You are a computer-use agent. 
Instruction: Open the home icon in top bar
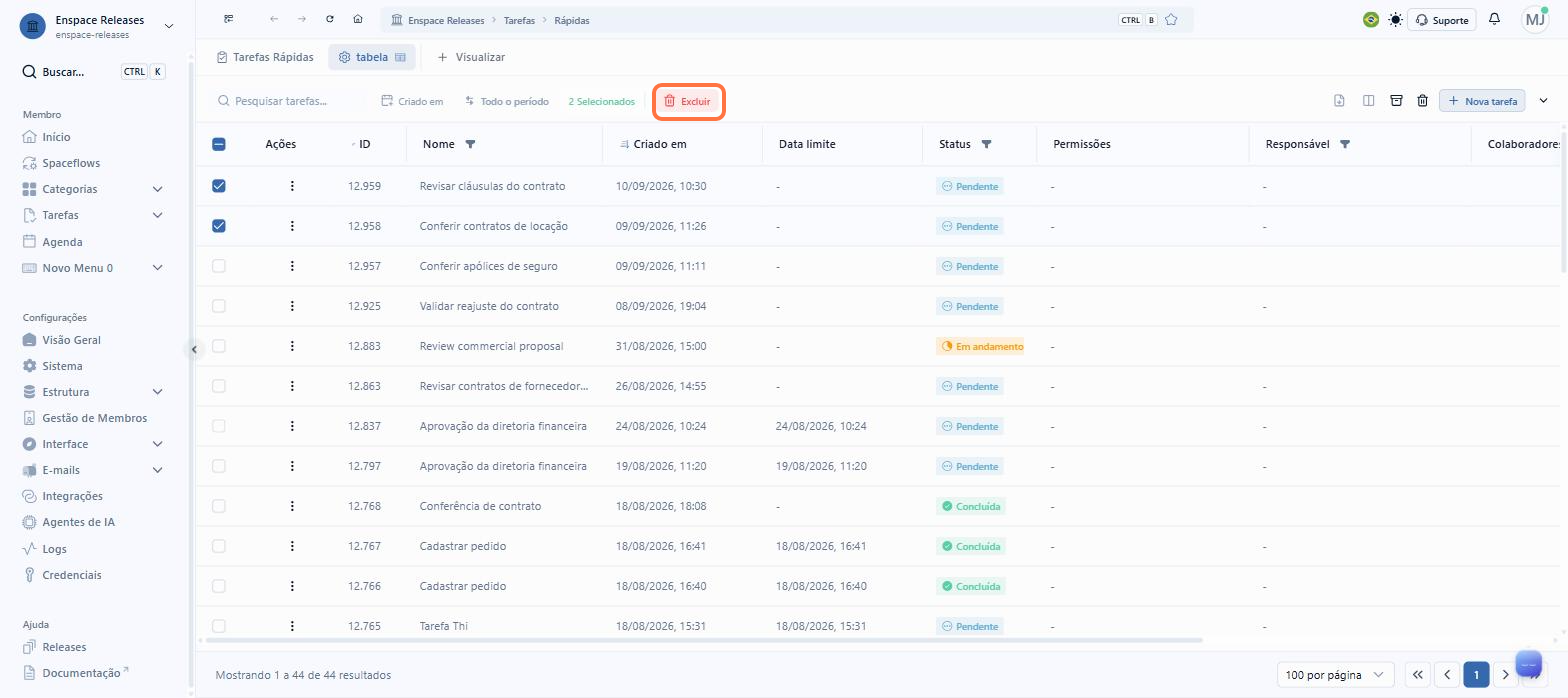358,20
